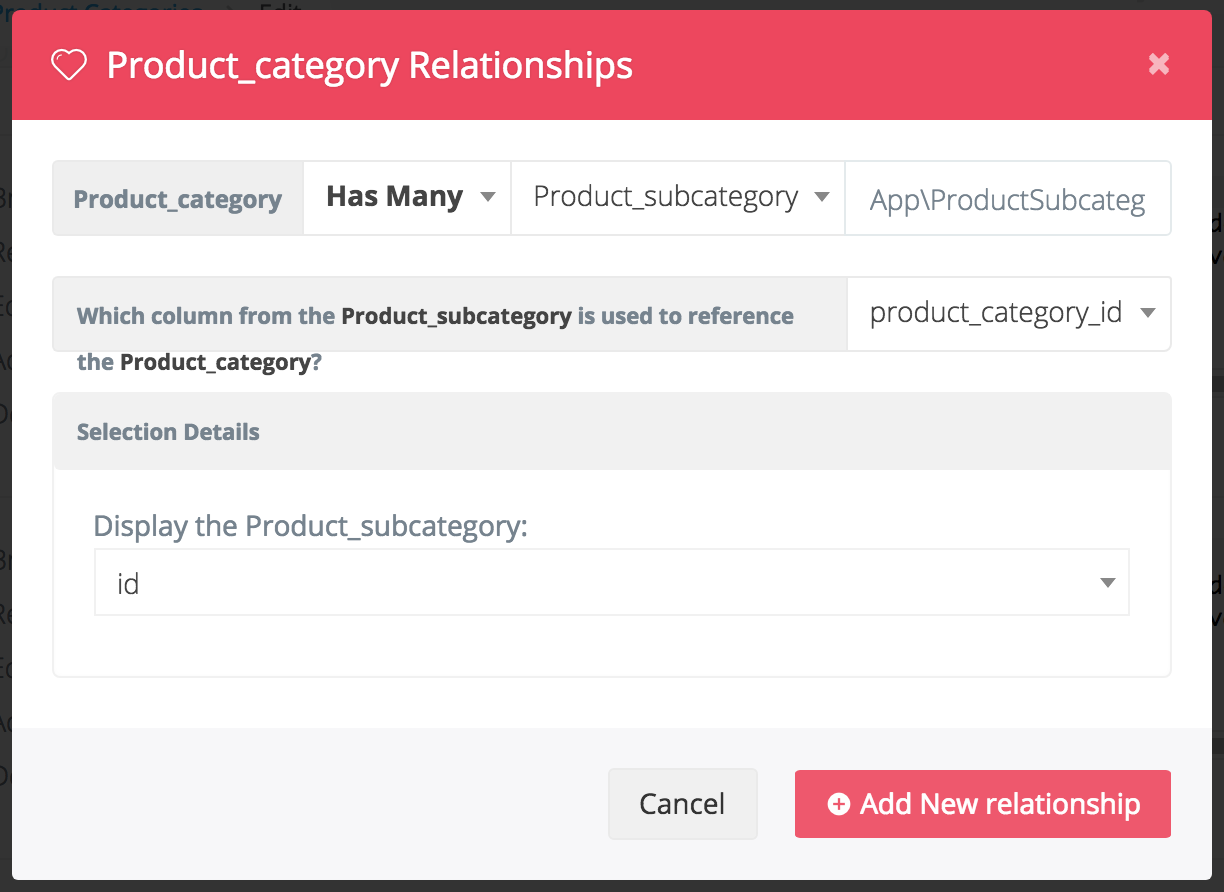Open the Product_subcategory model dropdown
Viewport: 1224px width, 892px height.
677,197
